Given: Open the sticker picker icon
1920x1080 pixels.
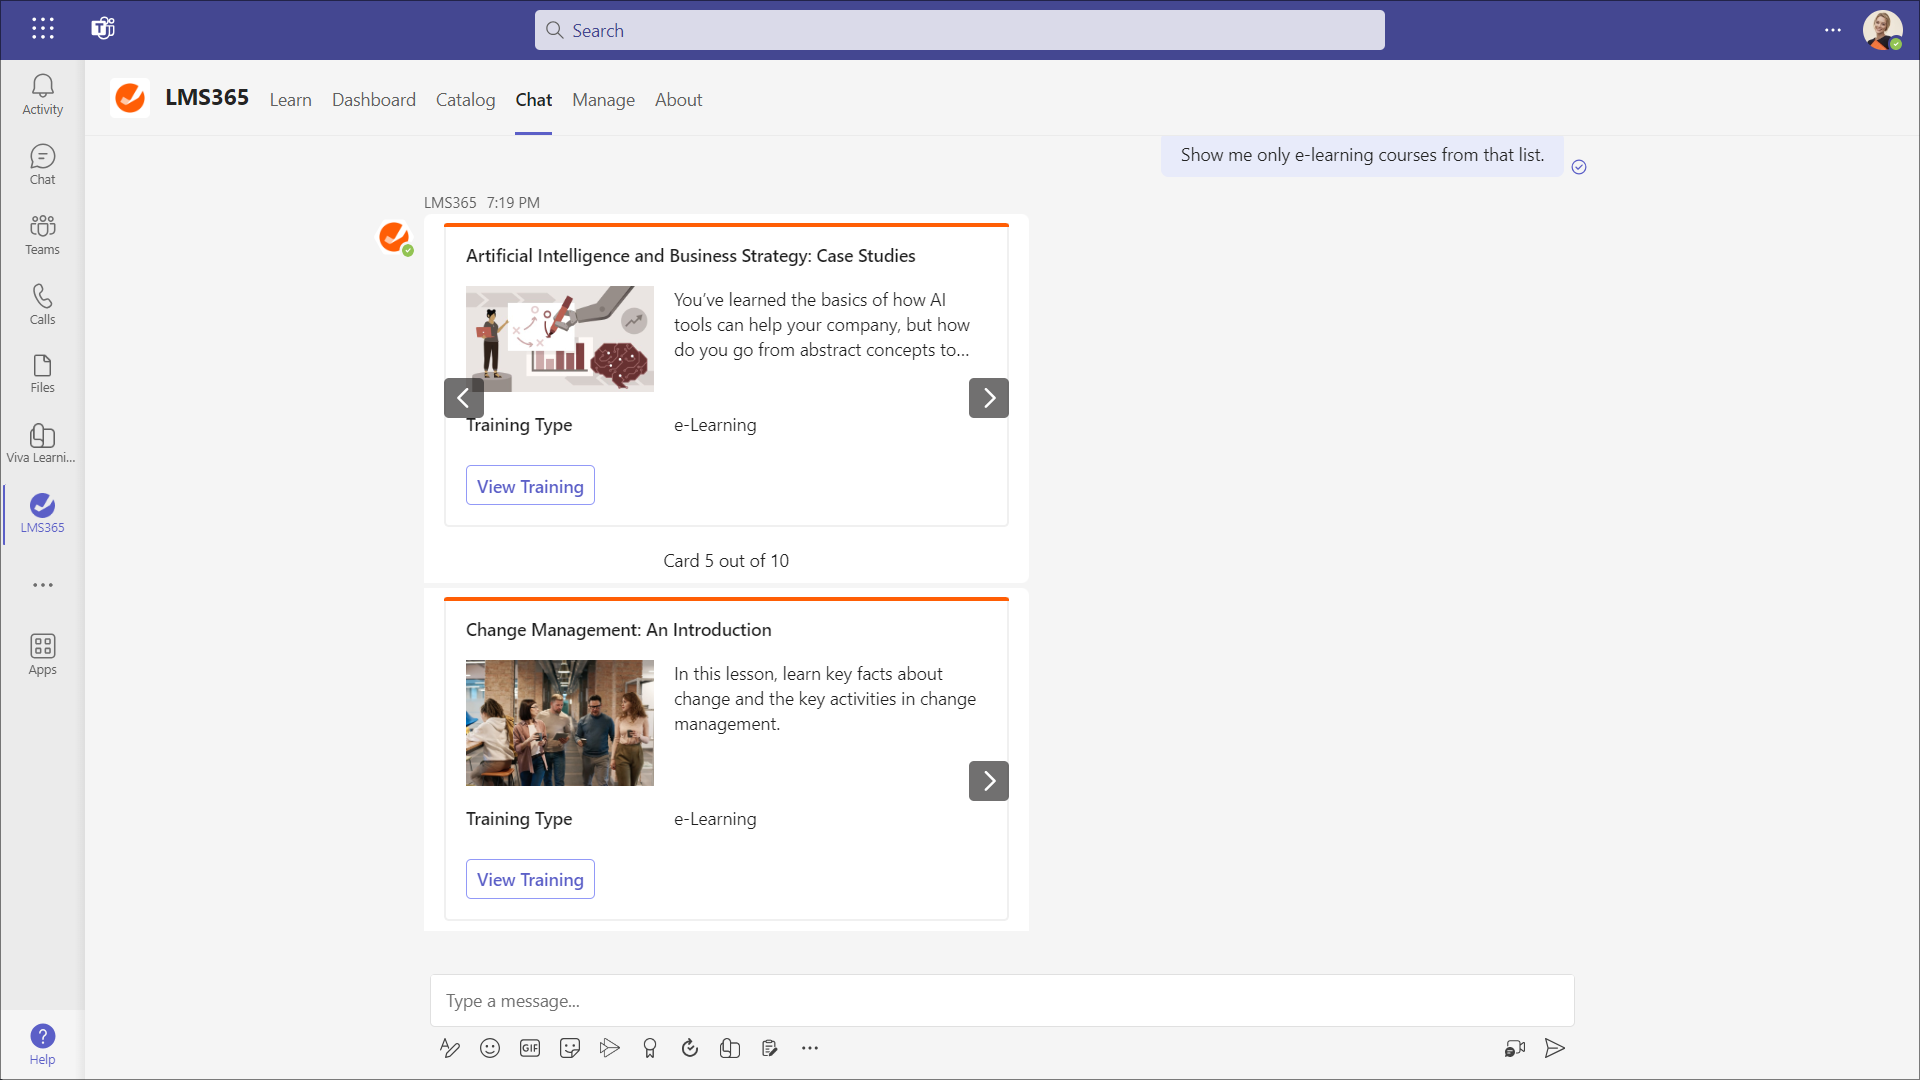Looking at the screenshot, I should (x=570, y=1048).
